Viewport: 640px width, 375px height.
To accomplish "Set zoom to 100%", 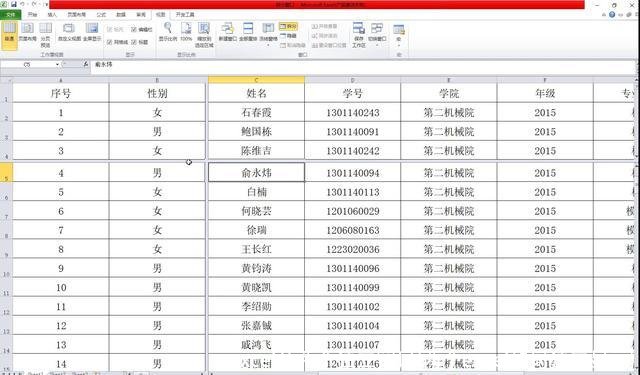I will pos(186,33).
